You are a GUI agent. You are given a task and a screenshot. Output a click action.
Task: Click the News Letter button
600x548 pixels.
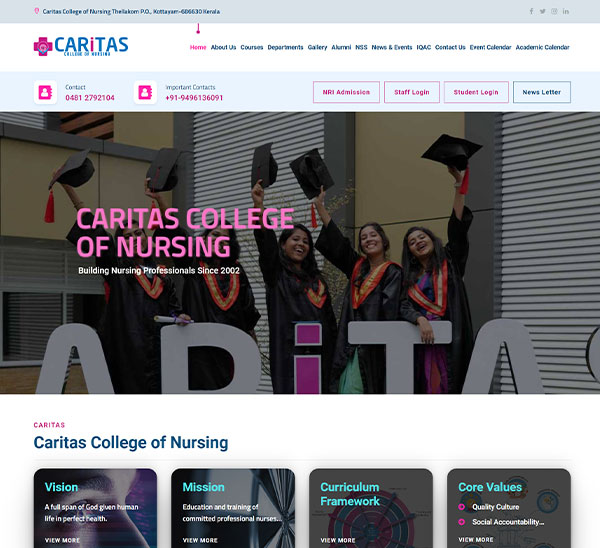[542, 92]
